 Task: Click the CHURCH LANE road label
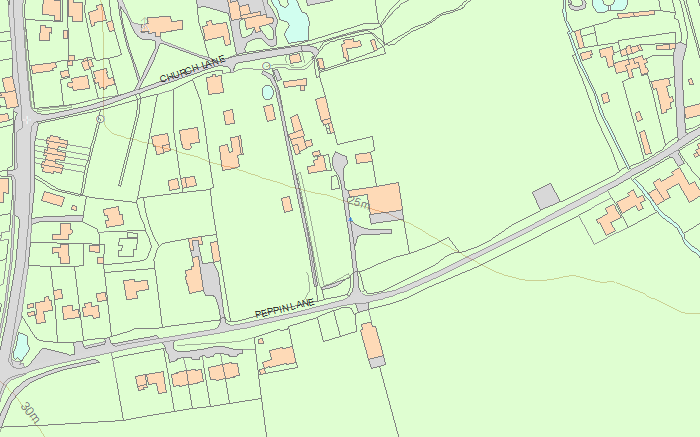pos(192,69)
